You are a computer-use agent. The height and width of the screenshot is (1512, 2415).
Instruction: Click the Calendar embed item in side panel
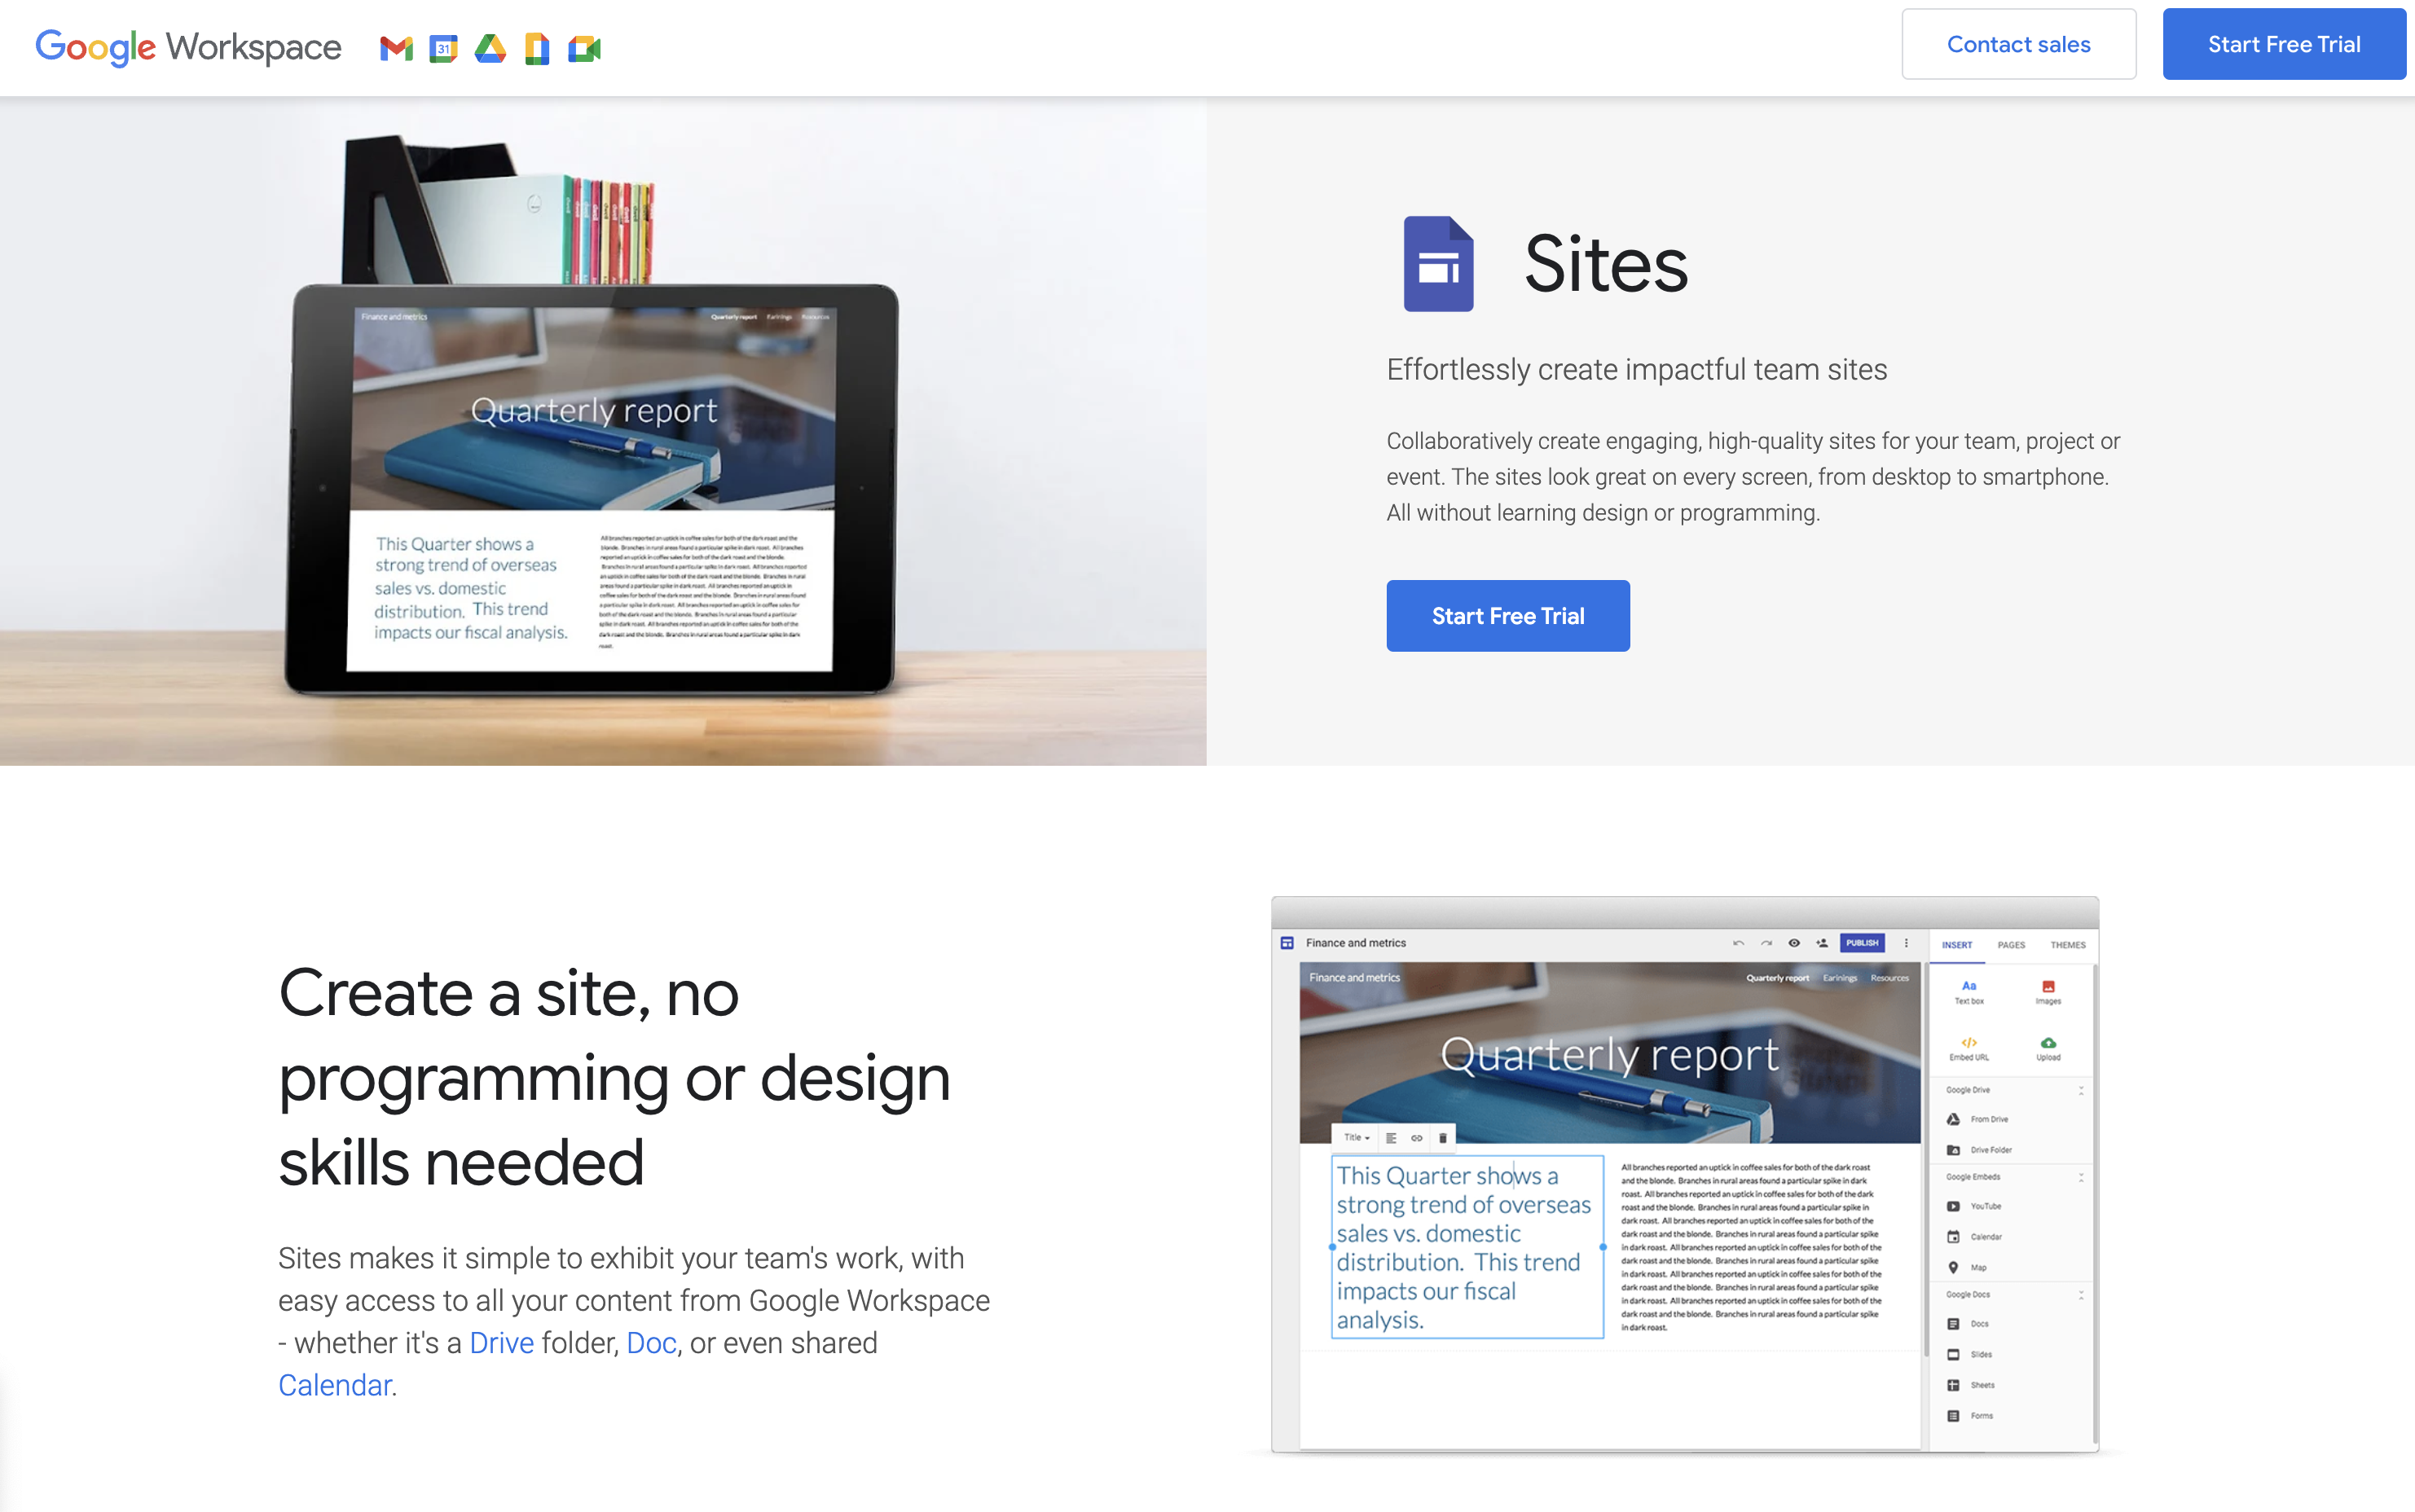tap(1974, 1237)
